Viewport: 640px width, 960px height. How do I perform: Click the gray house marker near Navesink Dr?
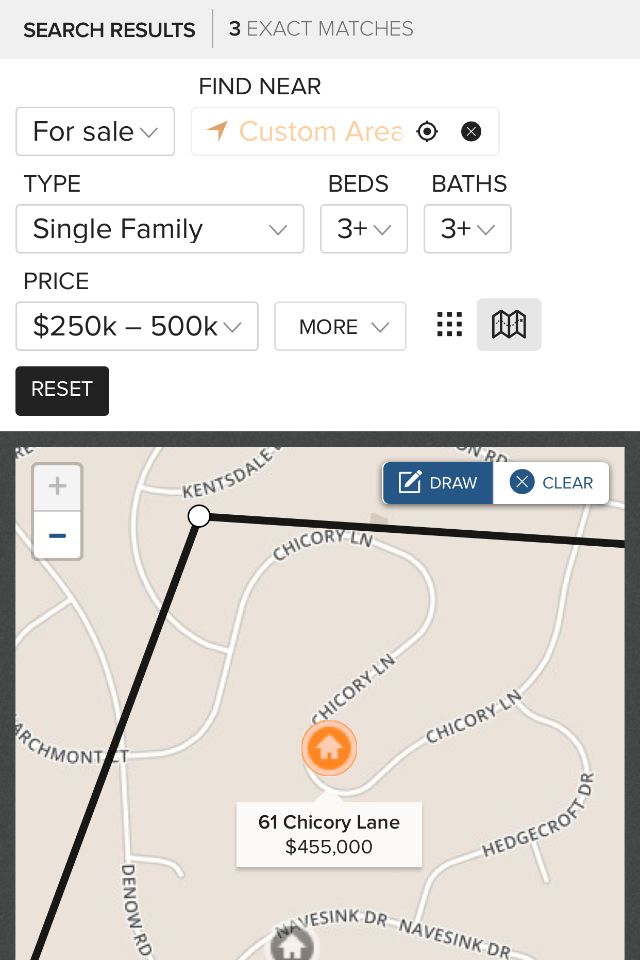coord(292,944)
